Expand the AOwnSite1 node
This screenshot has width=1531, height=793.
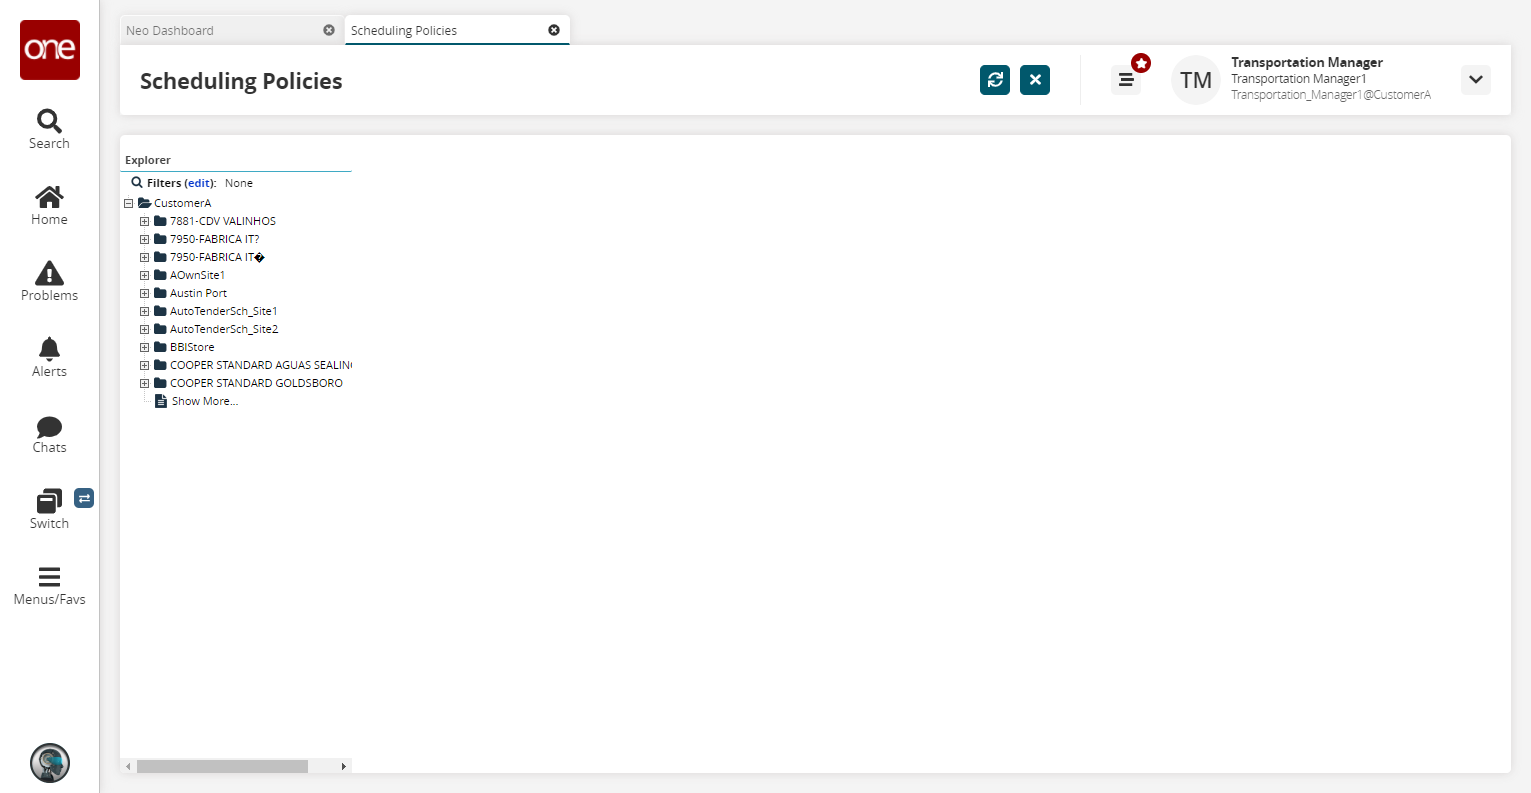[145, 275]
